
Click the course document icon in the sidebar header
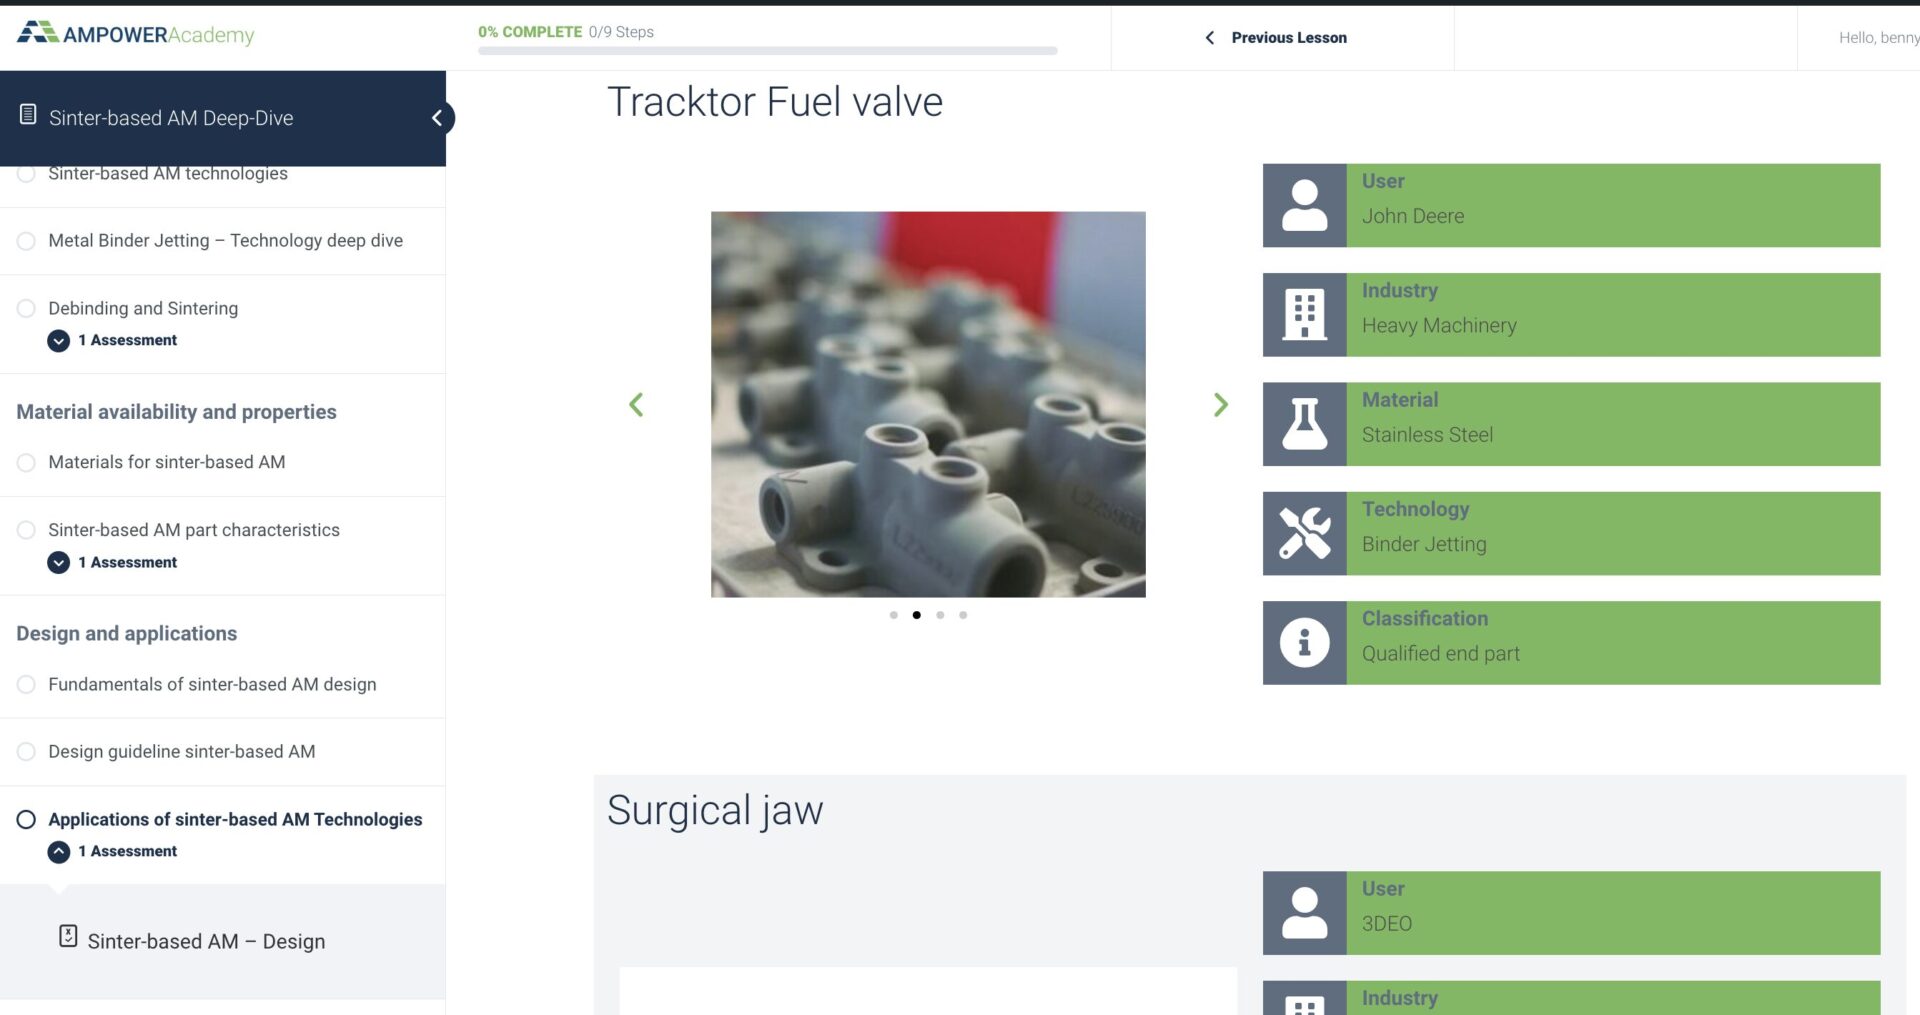click(x=28, y=115)
